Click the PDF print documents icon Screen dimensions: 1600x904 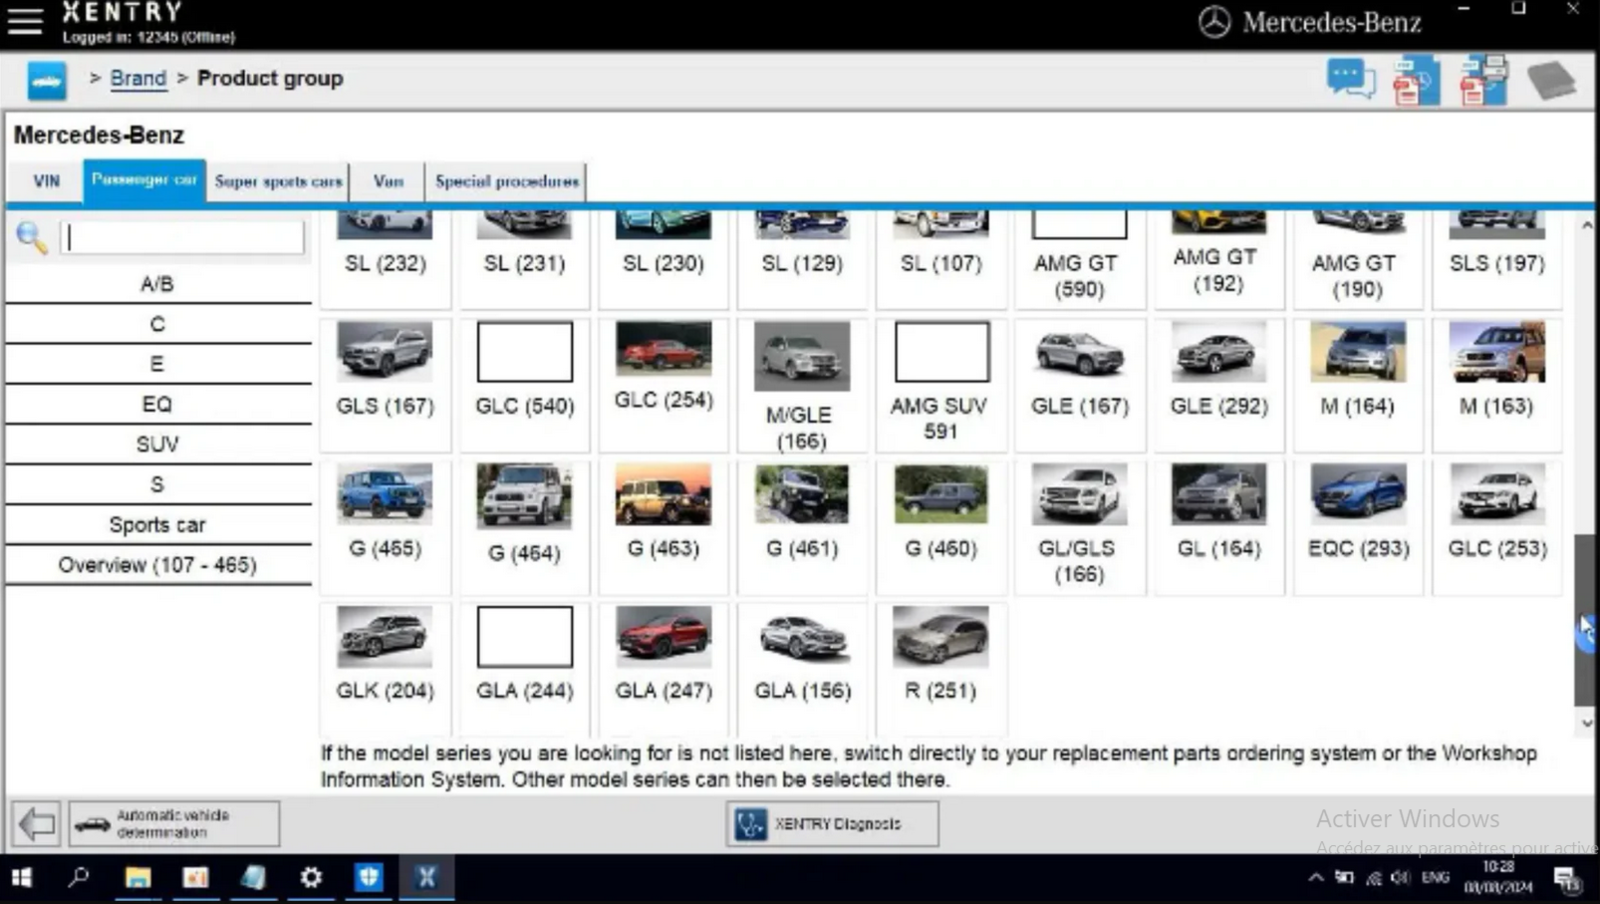(1484, 80)
